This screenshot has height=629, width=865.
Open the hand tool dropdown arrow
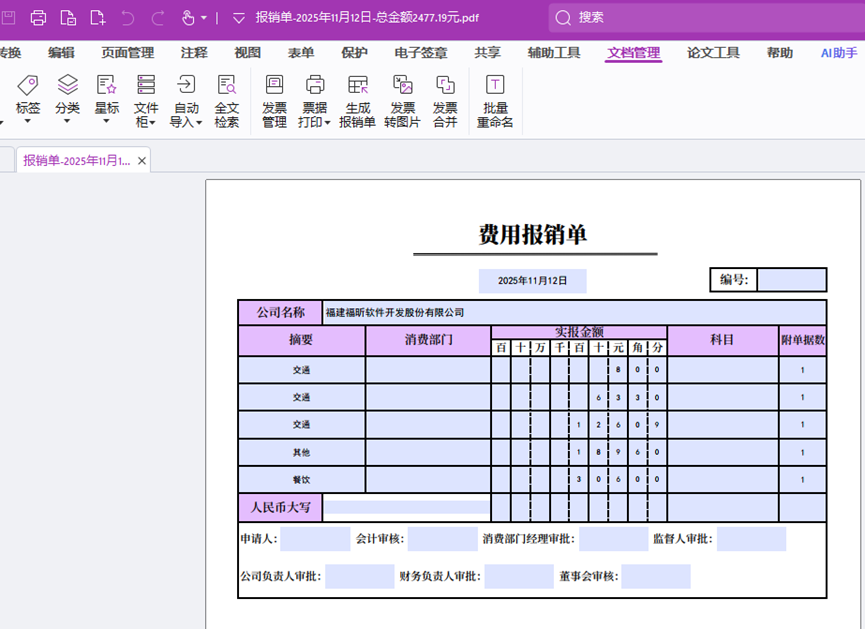204,18
